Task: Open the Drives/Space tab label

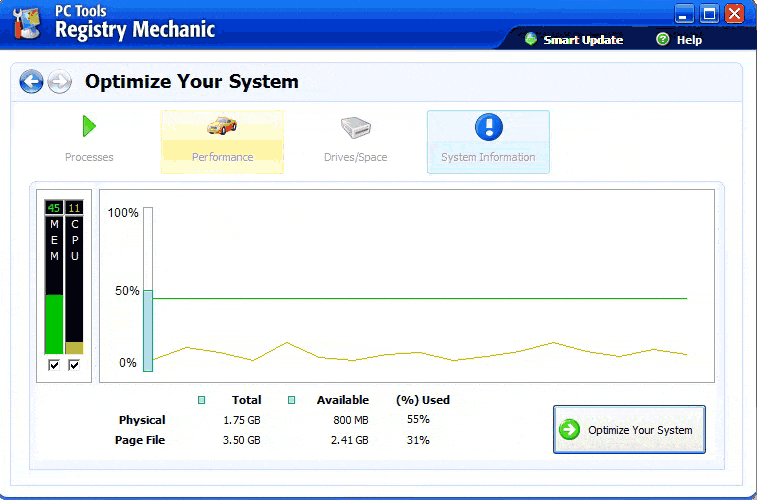Action: (x=356, y=157)
